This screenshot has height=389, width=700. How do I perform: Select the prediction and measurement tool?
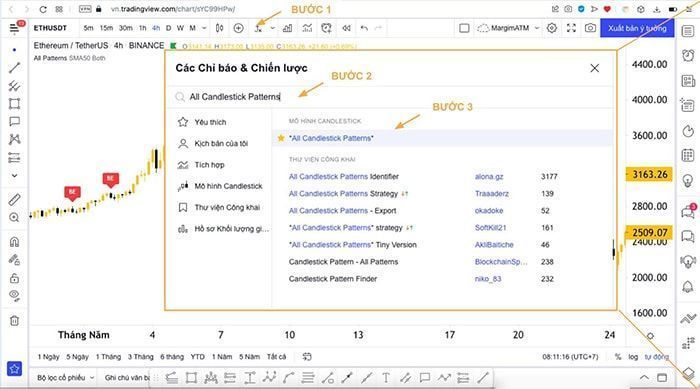click(x=14, y=157)
